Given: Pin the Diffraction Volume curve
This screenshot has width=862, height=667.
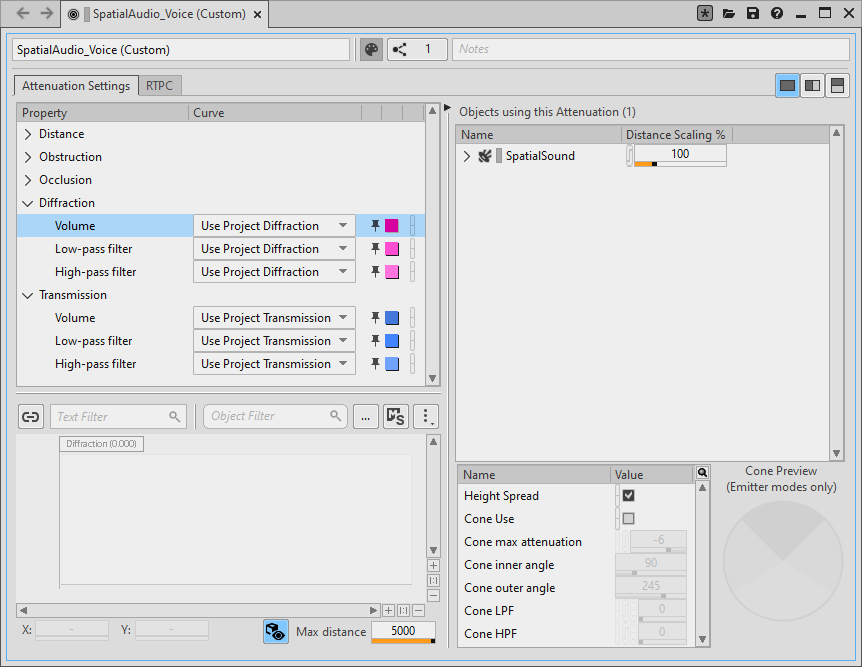Looking at the screenshot, I should pos(375,226).
